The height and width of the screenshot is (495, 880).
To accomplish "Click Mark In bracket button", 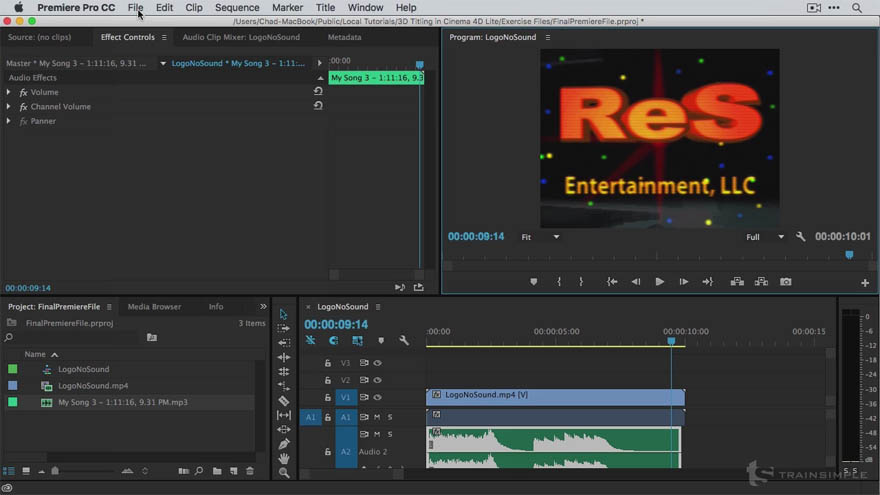I will [x=559, y=282].
